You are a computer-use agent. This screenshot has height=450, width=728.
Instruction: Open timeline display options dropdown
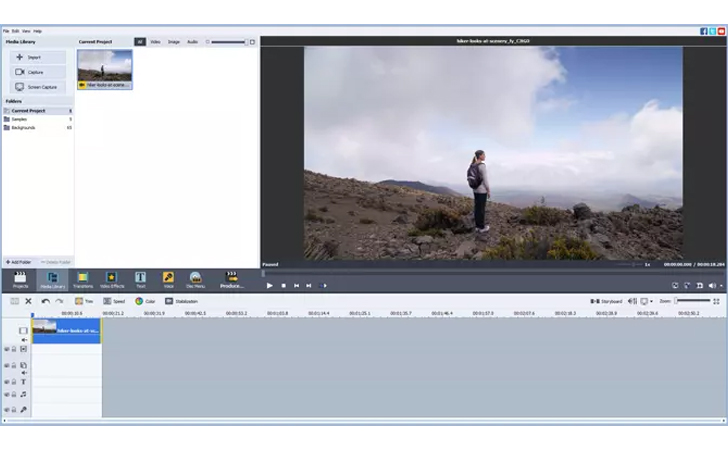(652, 301)
